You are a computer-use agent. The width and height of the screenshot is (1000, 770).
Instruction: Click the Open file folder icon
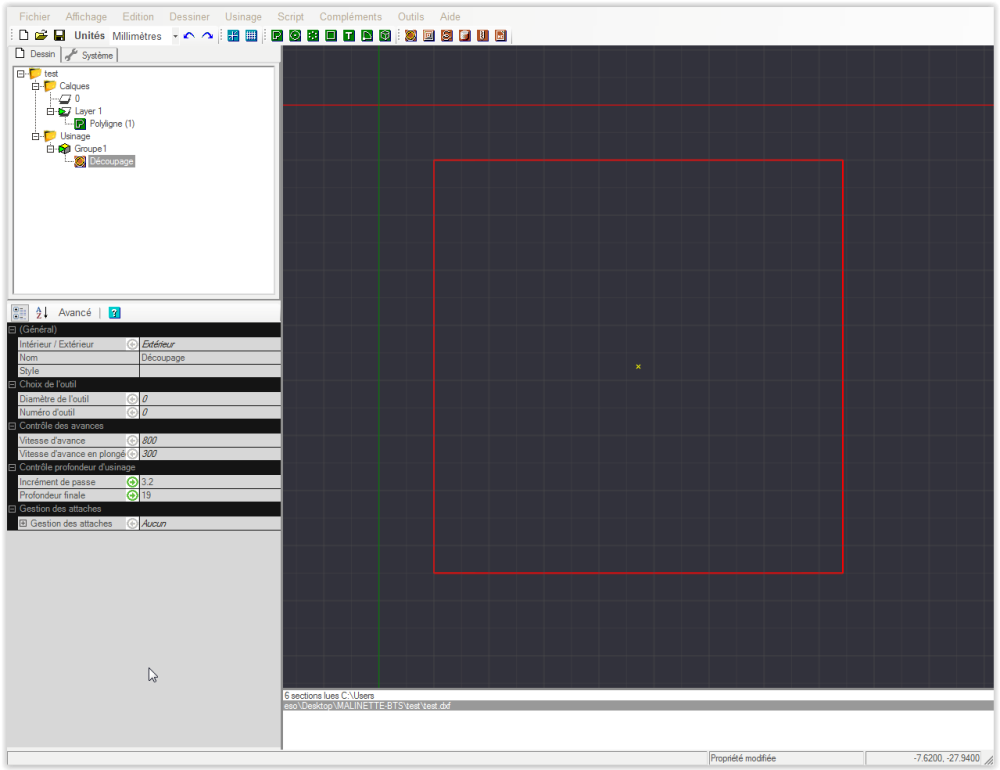41,35
